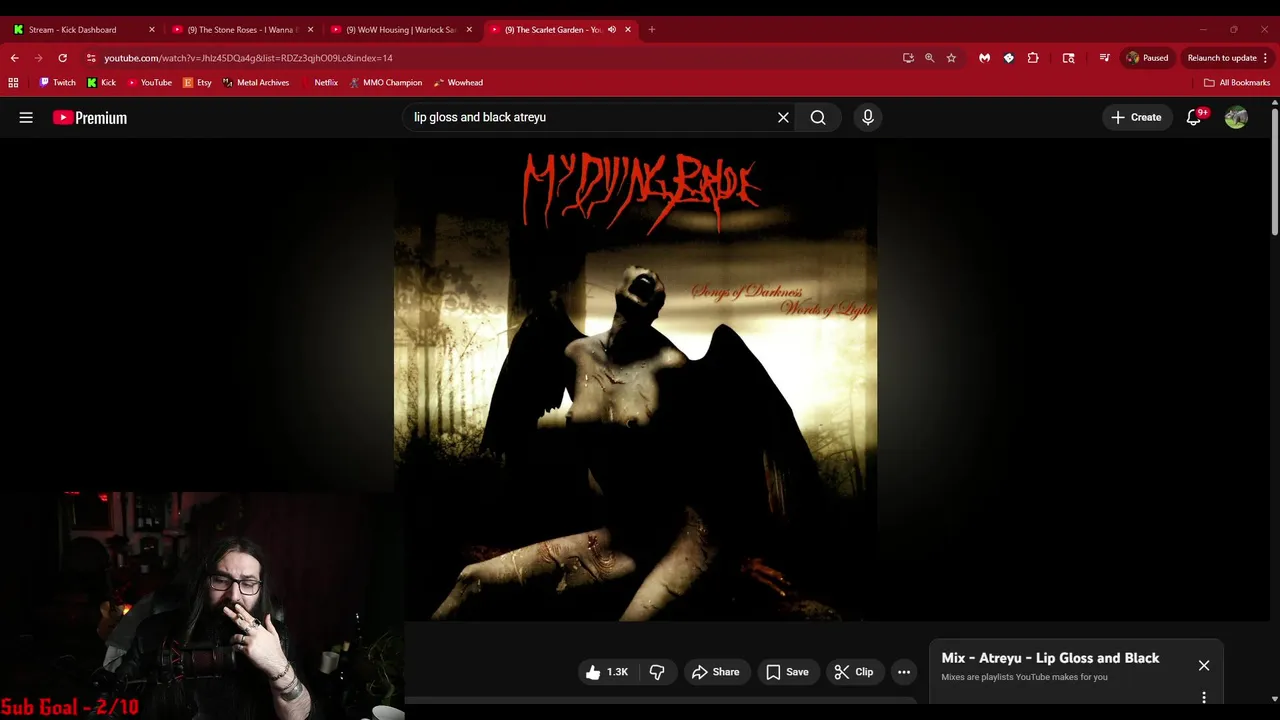Open the extensions puzzle icon
The height and width of the screenshot is (720, 1280).
click(1033, 58)
